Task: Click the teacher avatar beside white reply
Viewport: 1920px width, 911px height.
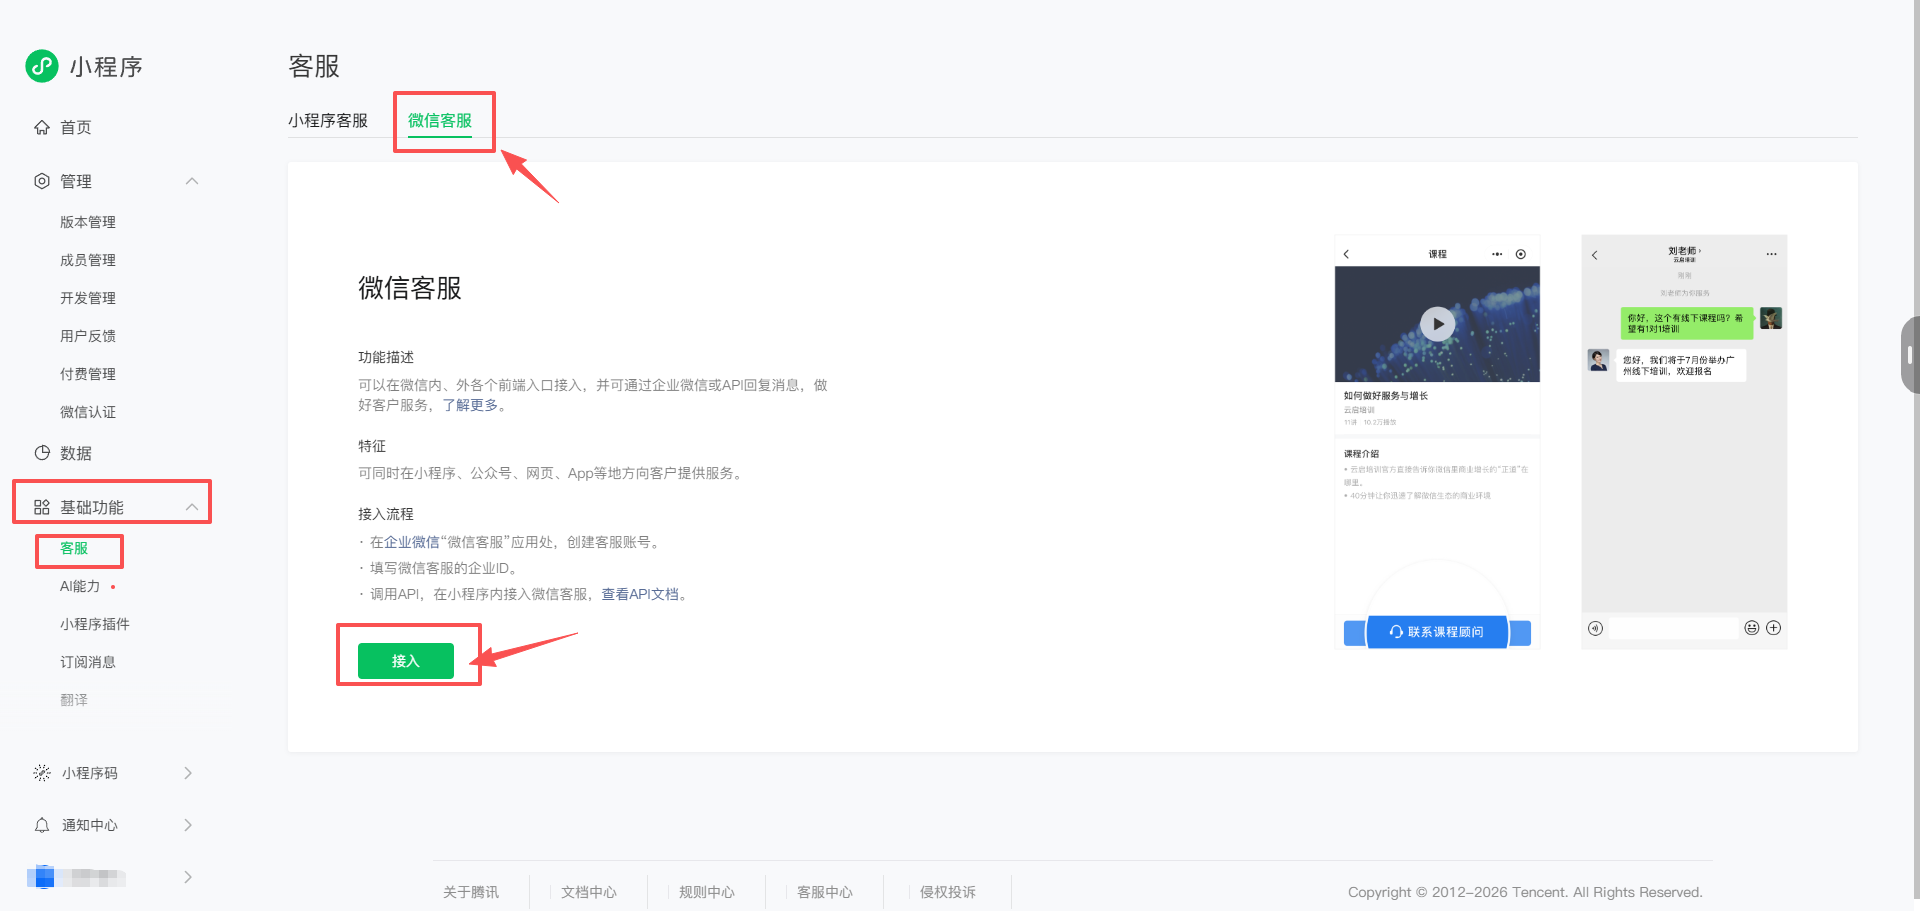Action: [1599, 360]
